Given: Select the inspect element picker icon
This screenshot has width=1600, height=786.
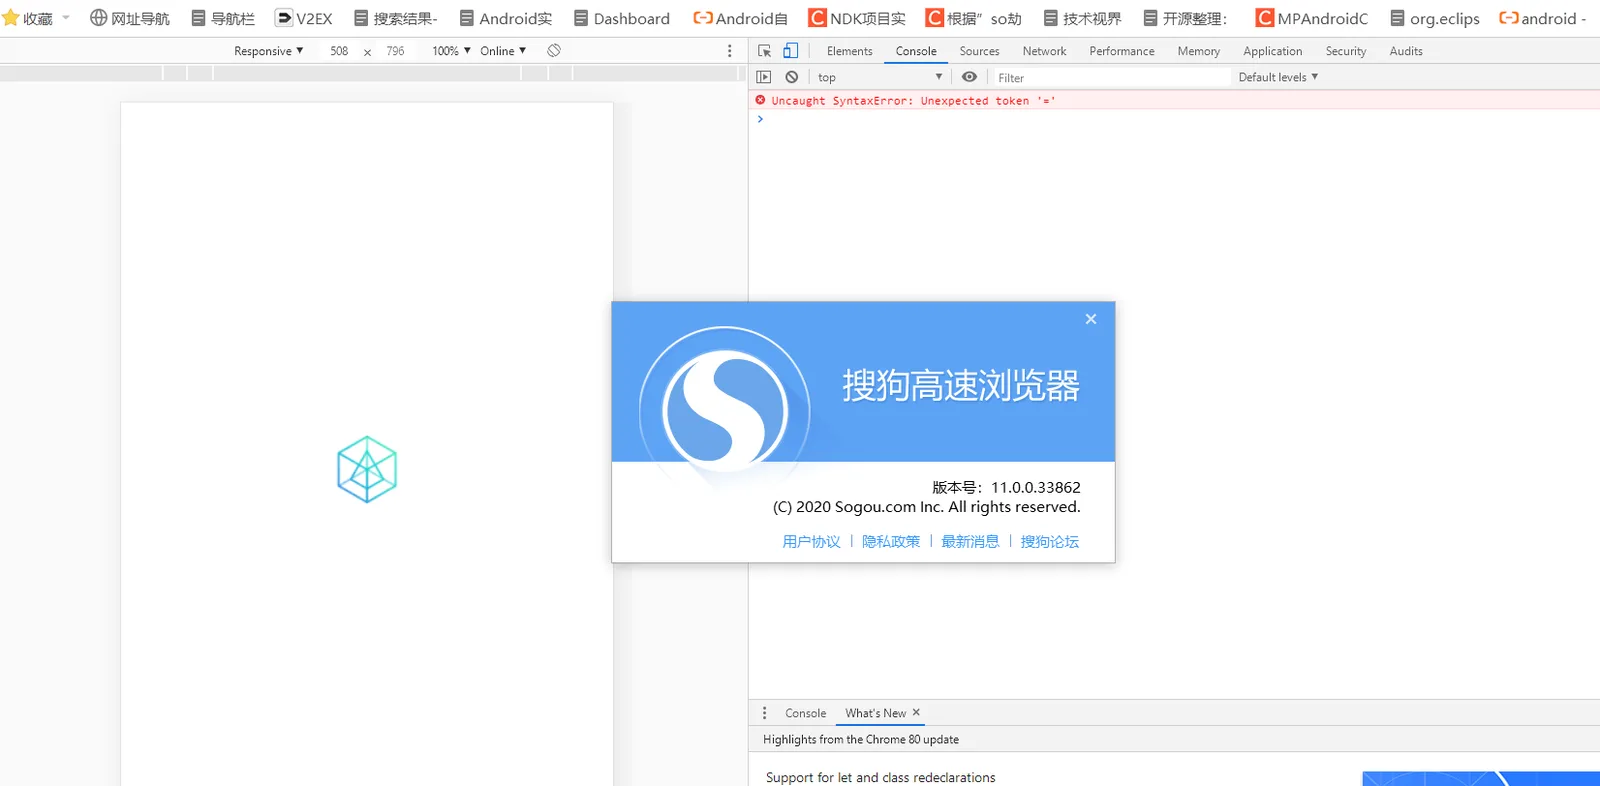Looking at the screenshot, I should 764,51.
